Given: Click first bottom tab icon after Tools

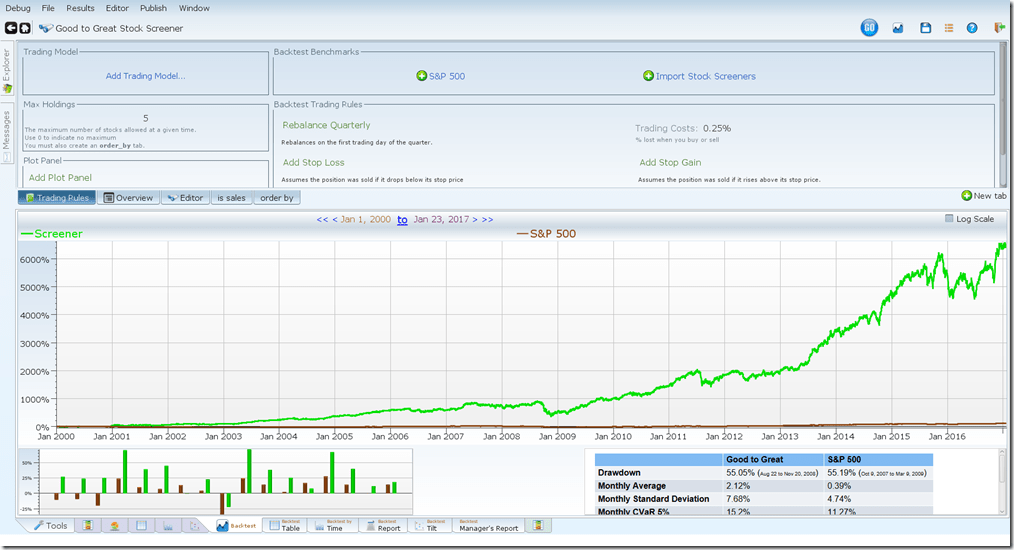Looking at the screenshot, I should click(88, 525).
